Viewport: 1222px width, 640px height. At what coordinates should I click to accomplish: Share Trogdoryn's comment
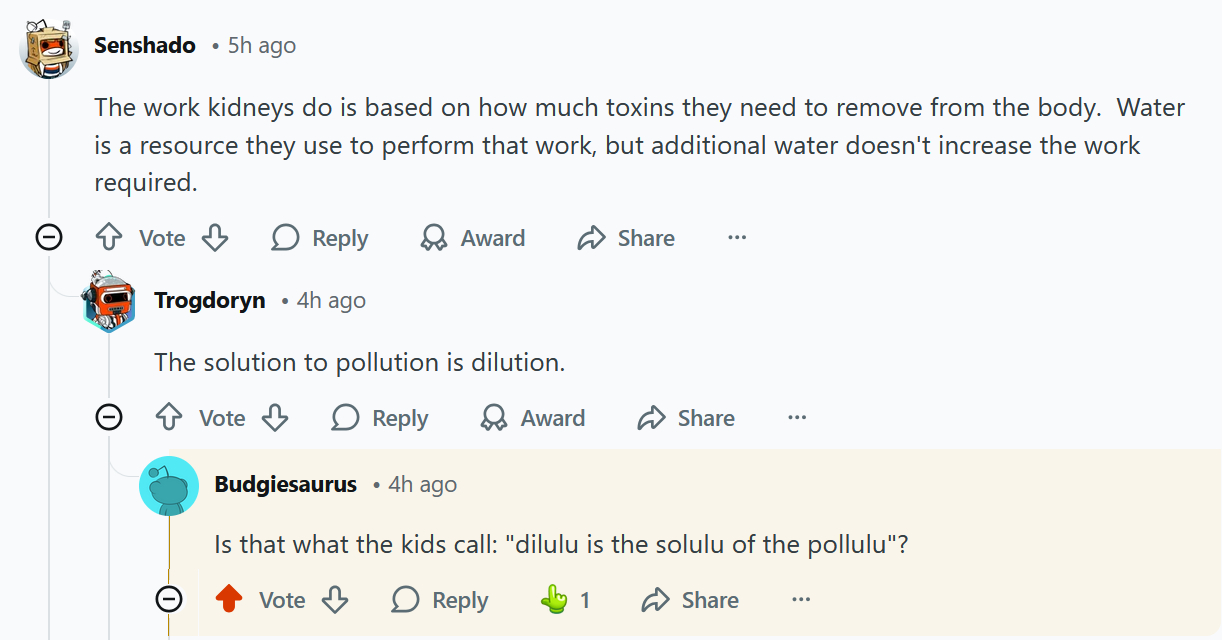click(686, 418)
